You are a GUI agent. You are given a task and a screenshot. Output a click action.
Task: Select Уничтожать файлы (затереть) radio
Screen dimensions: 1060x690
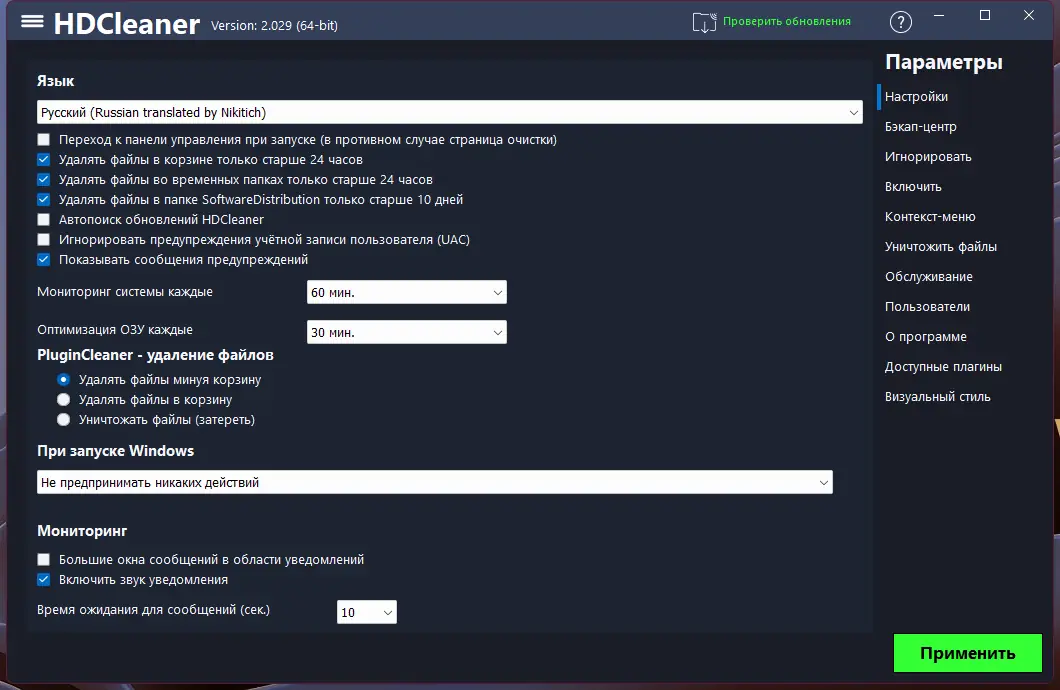64,420
